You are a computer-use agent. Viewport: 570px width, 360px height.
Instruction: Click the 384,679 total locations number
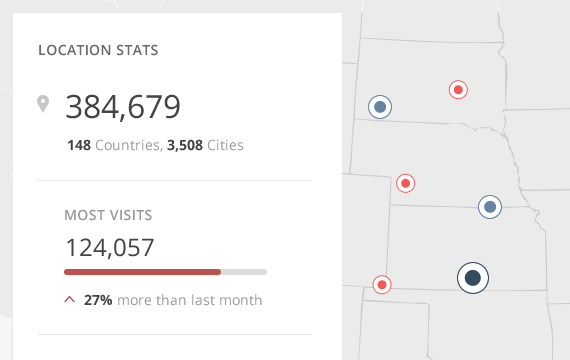123,107
